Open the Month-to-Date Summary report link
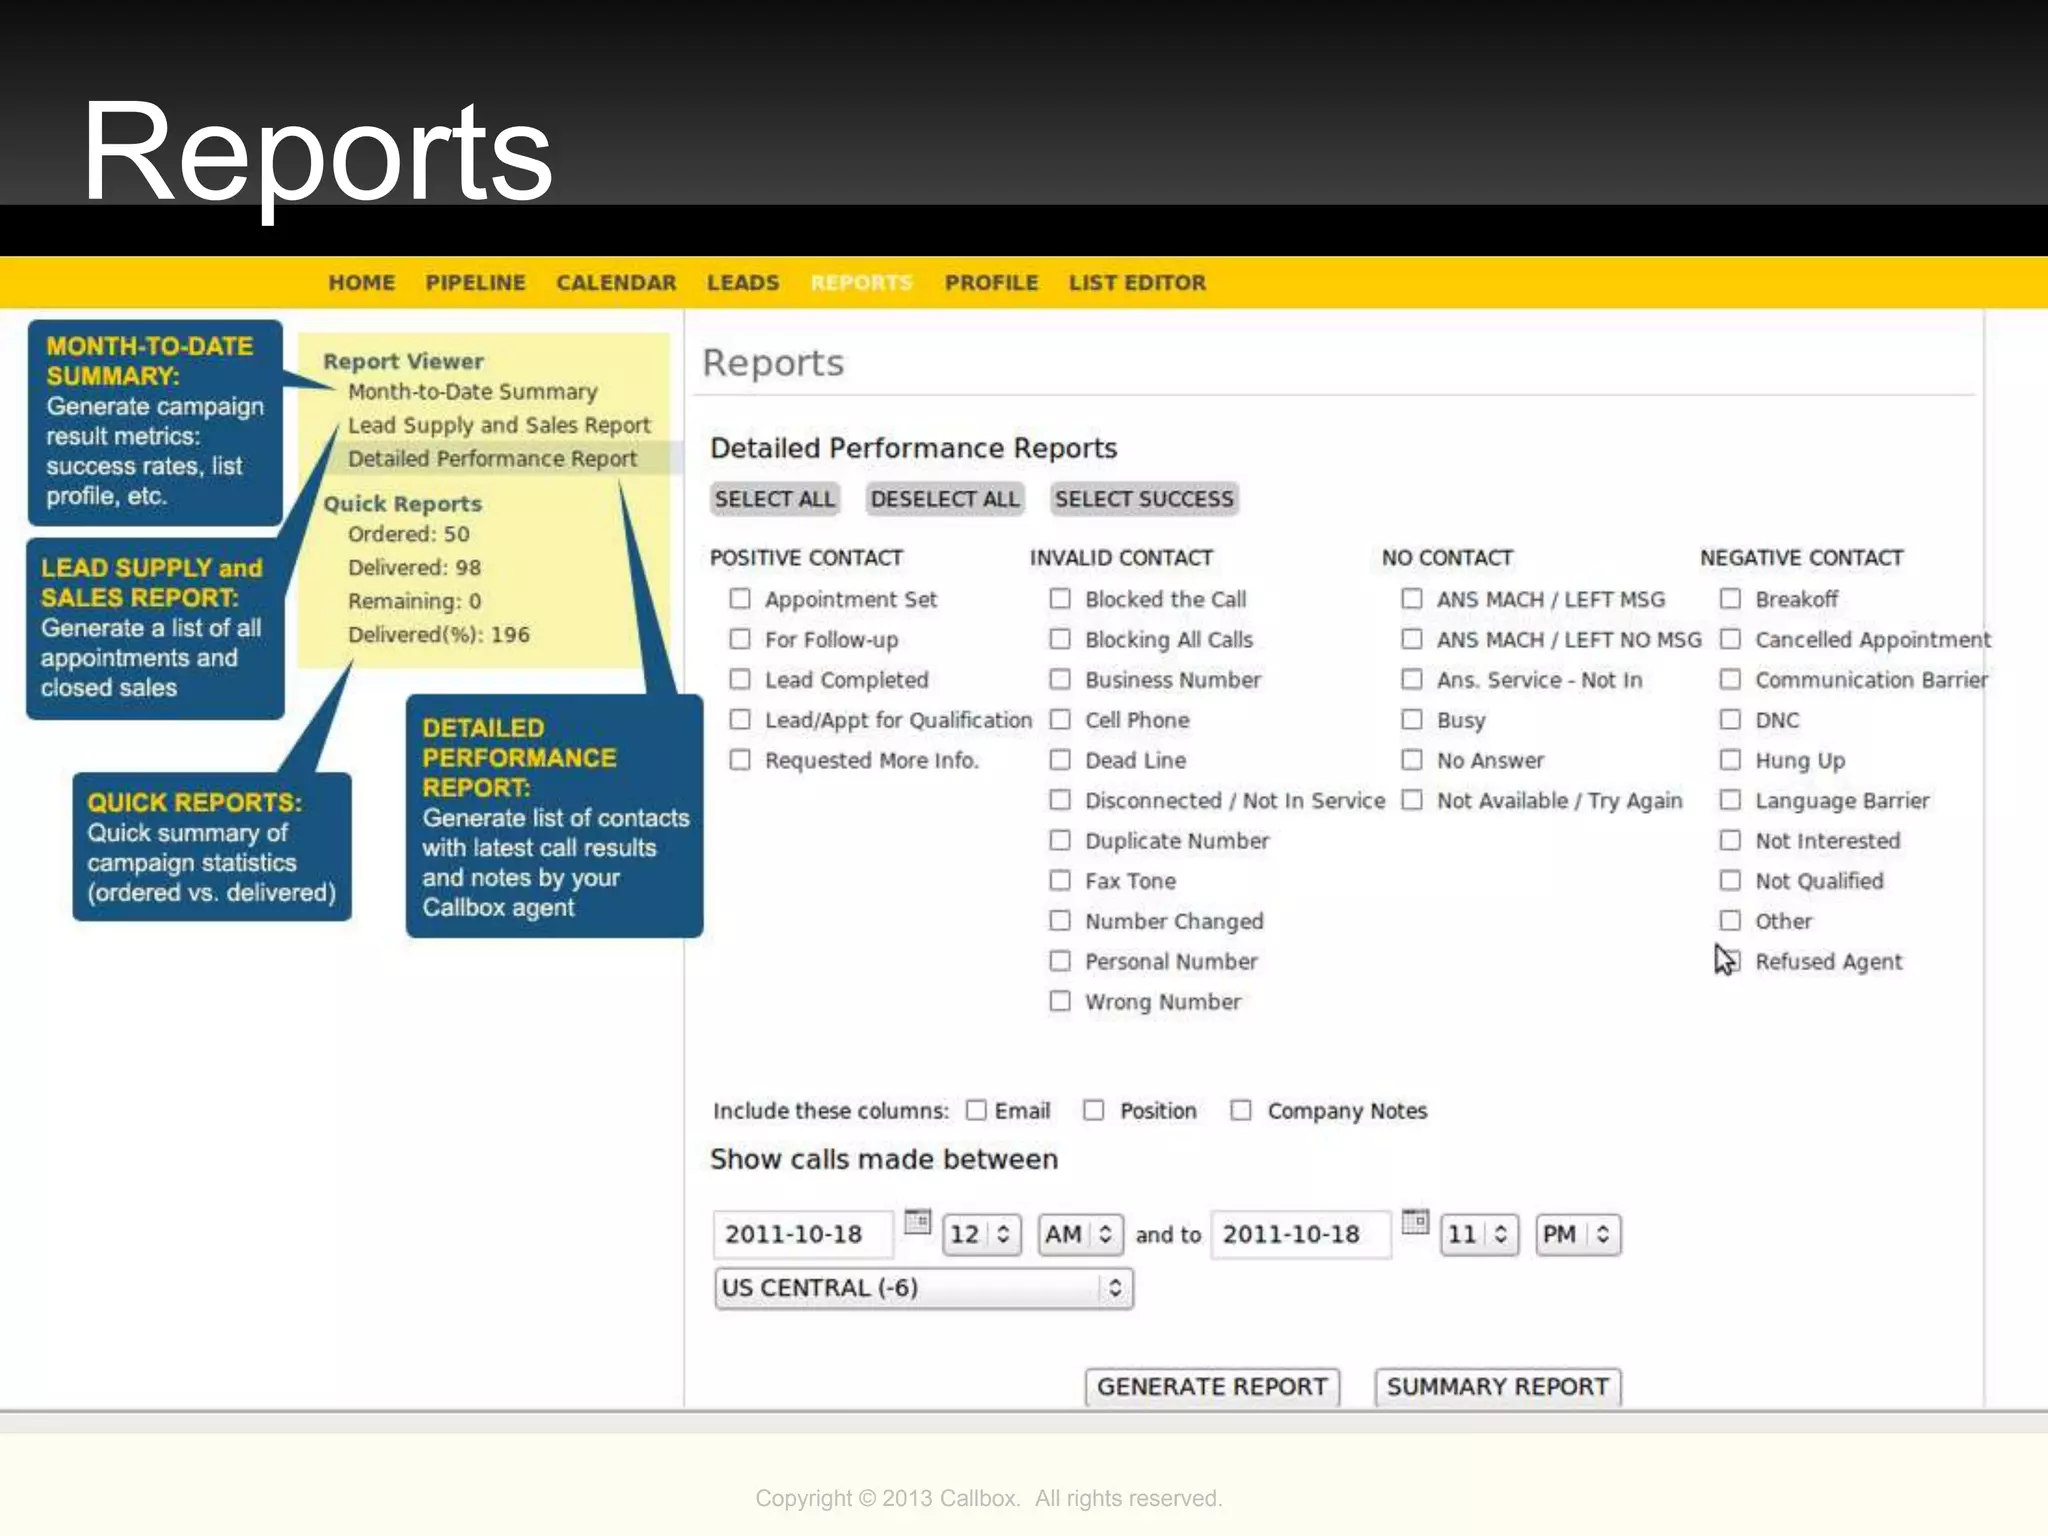The height and width of the screenshot is (1536, 2048). [472, 392]
